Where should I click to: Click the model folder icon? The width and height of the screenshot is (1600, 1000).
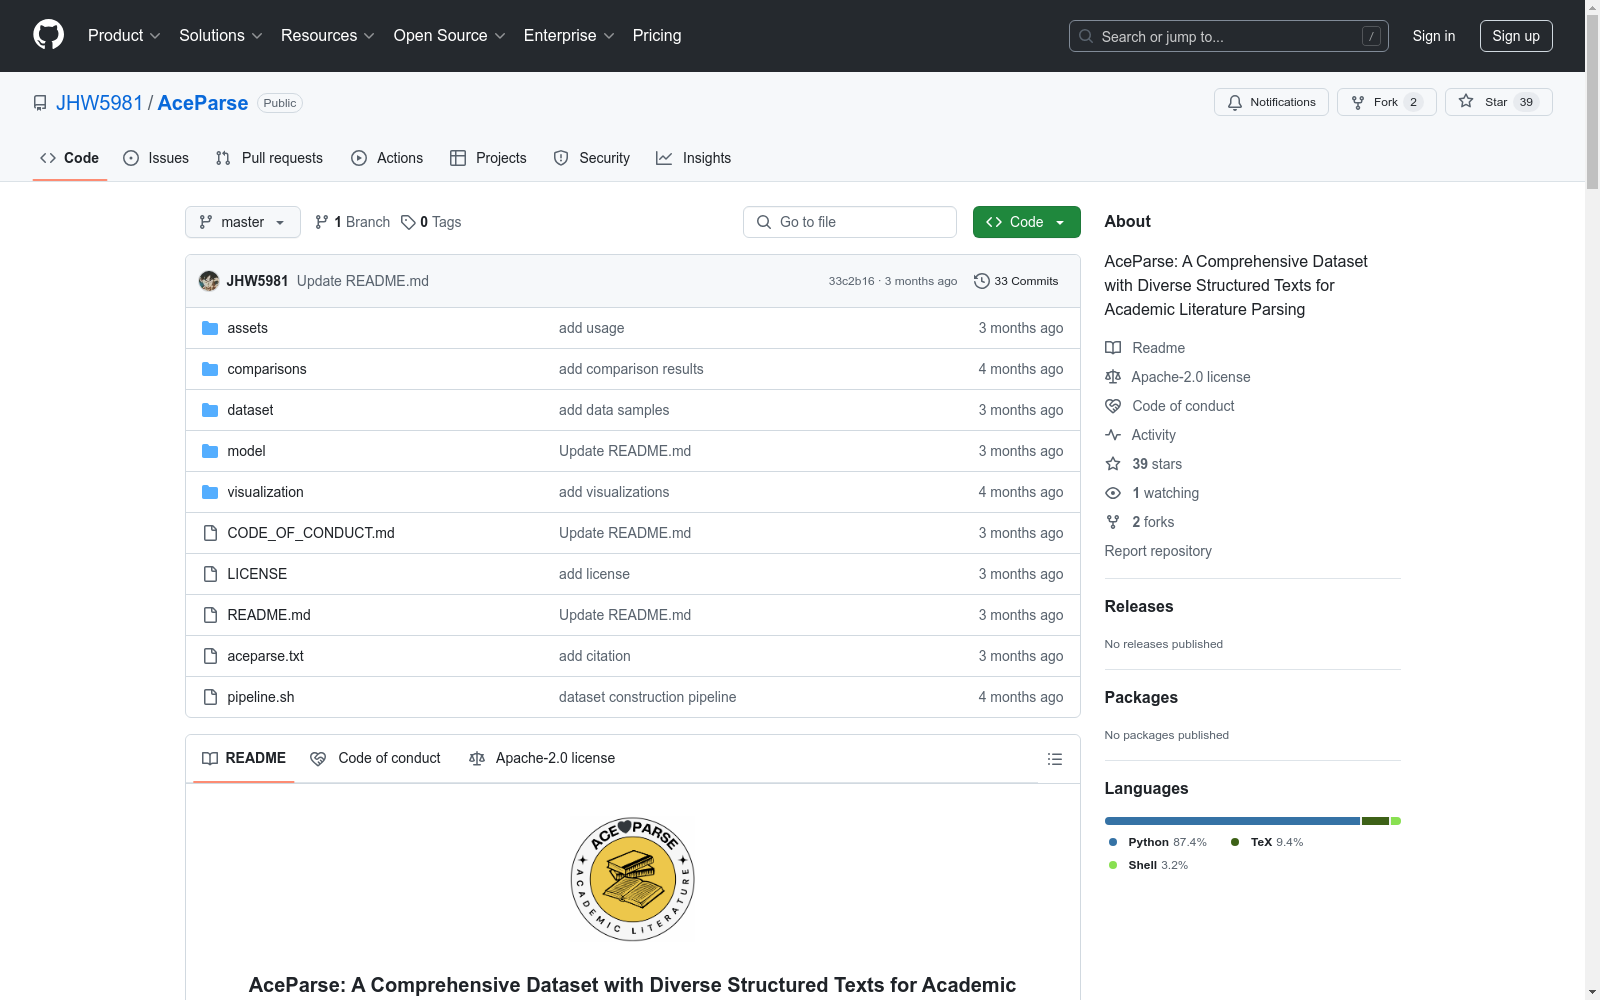(210, 451)
